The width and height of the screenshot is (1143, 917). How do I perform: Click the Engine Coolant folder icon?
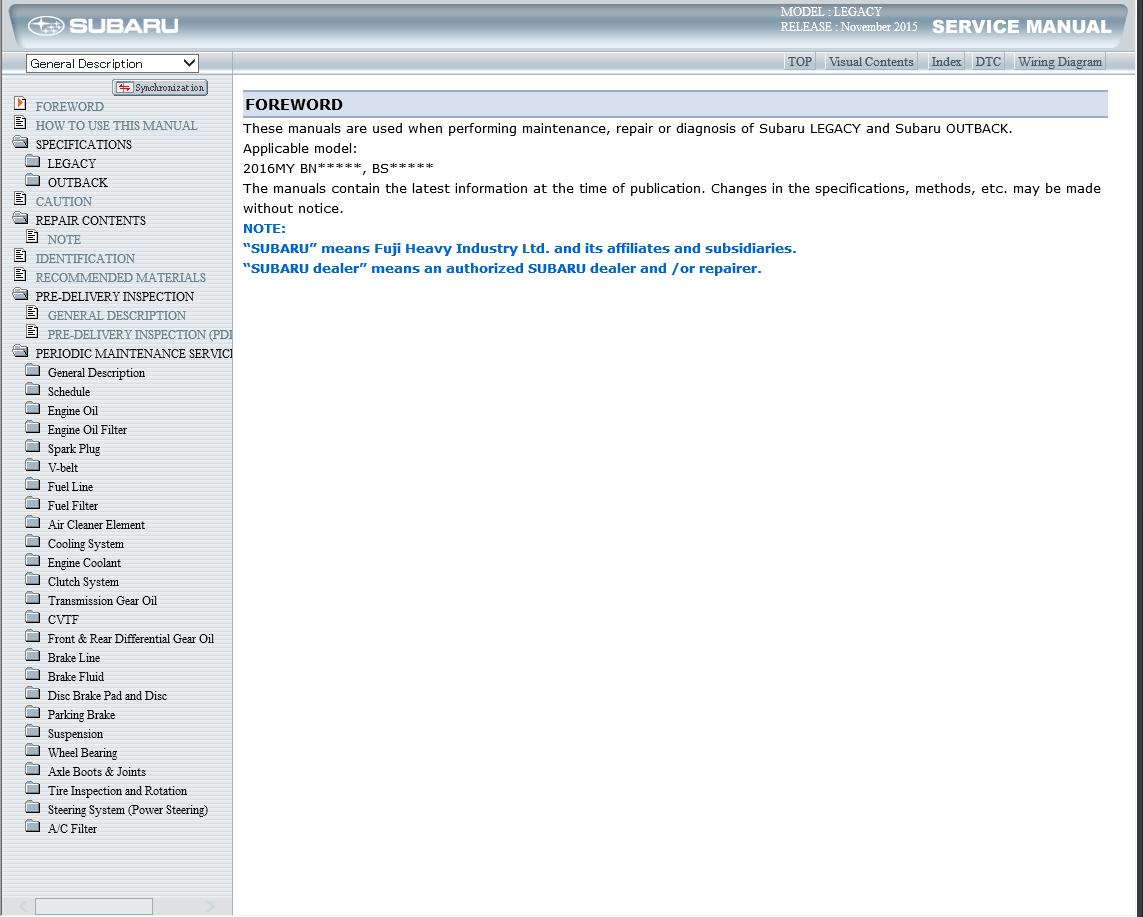[33, 559]
